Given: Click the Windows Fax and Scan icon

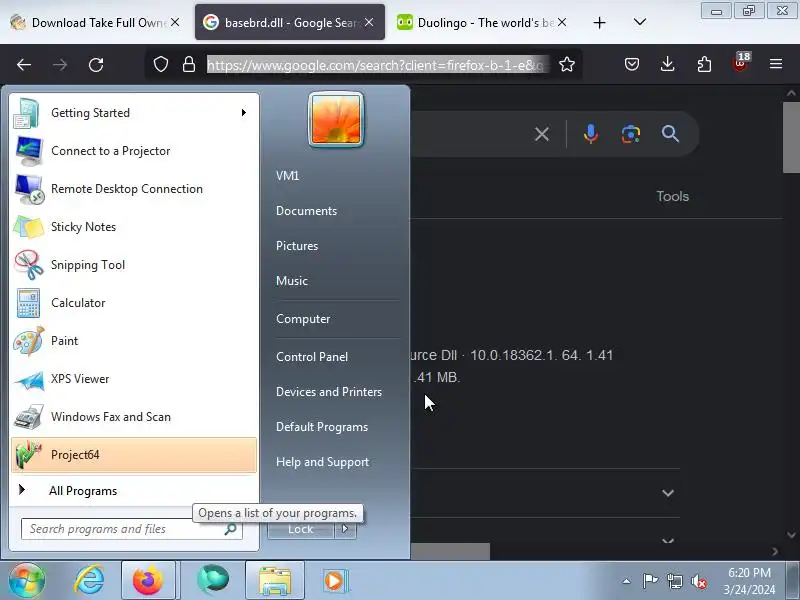Looking at the screenshot, I should pyautogui.click(x=29, y=417).
